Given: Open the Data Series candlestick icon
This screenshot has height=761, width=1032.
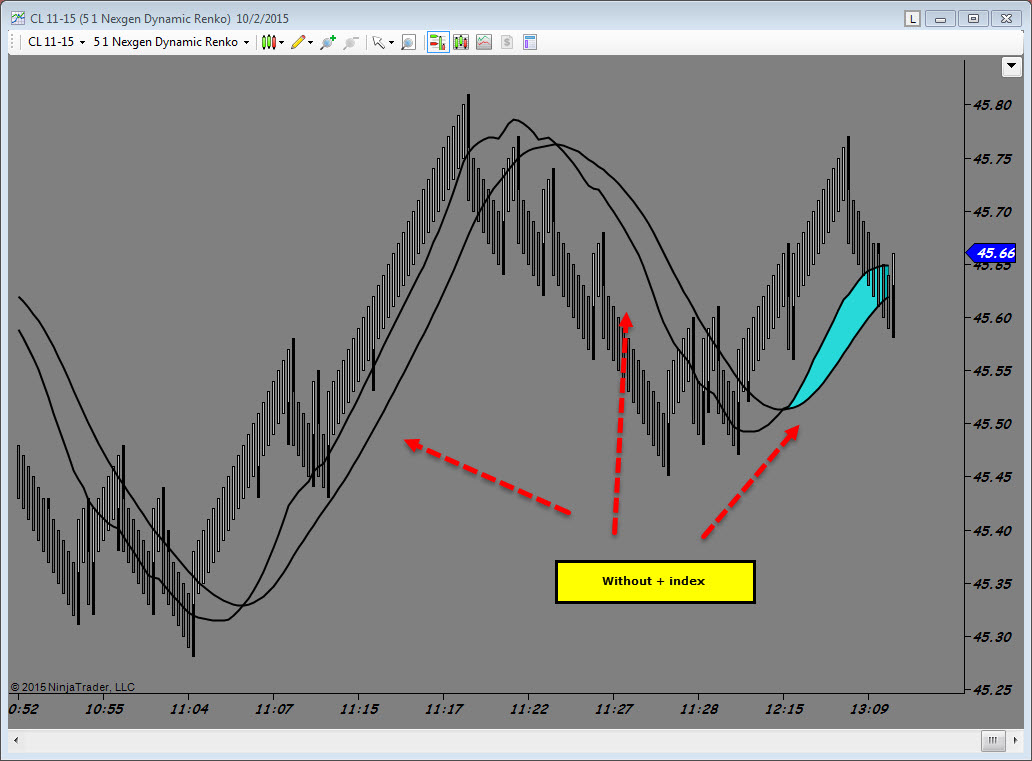Looking at the screenshot, I should pos(461,43).
